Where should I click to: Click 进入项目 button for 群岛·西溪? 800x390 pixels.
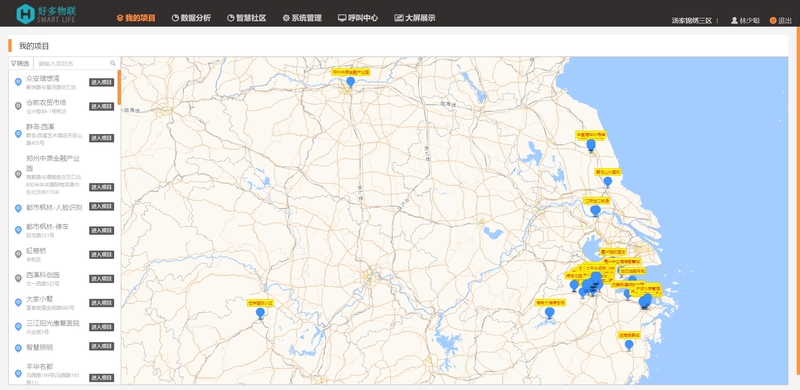(x=102, y=138)
